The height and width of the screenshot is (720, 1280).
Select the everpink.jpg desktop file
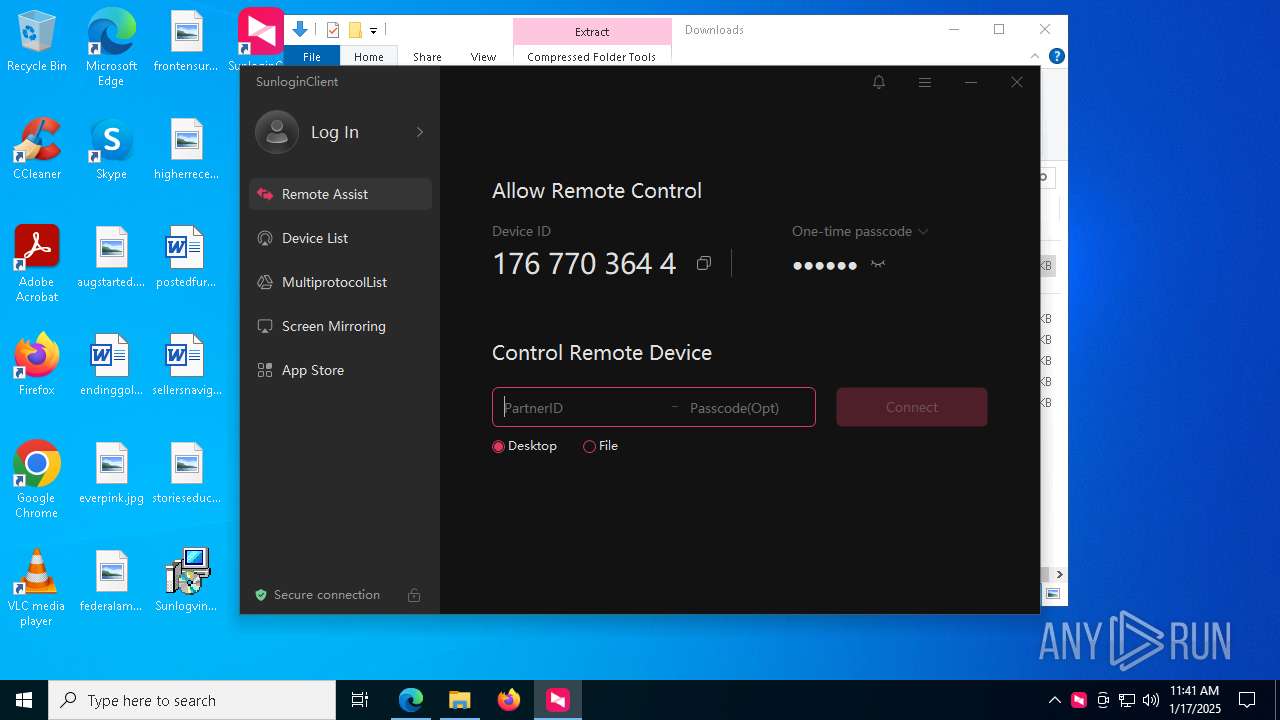[111, 474]
